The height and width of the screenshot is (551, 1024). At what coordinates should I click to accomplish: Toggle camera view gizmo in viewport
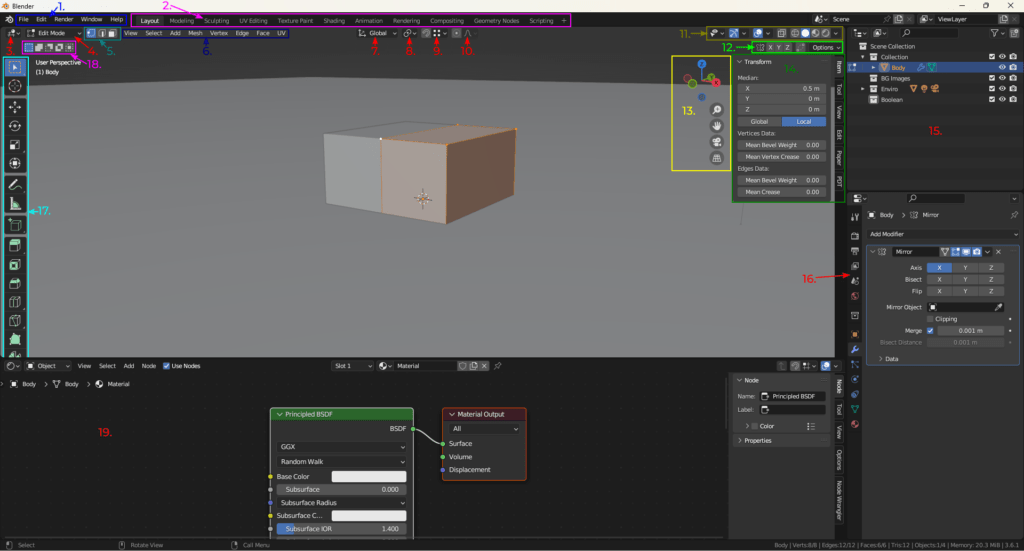(717, 142)
